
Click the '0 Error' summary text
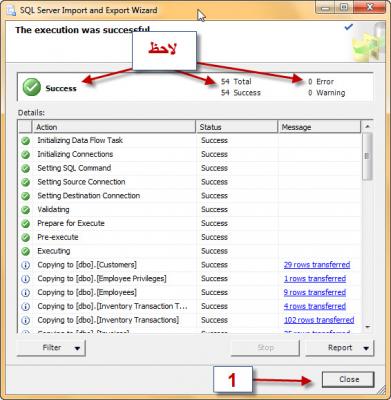point(321,82)
